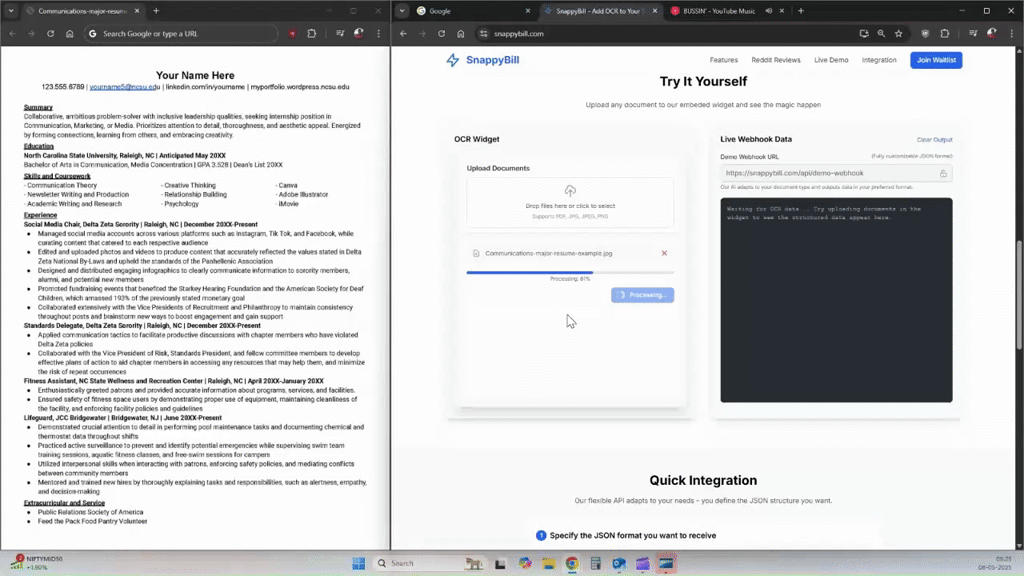Image resolution: width=1024 pixels, height=576 pixels.
Task: Open home page in right browser window
Action: point(460,34)
